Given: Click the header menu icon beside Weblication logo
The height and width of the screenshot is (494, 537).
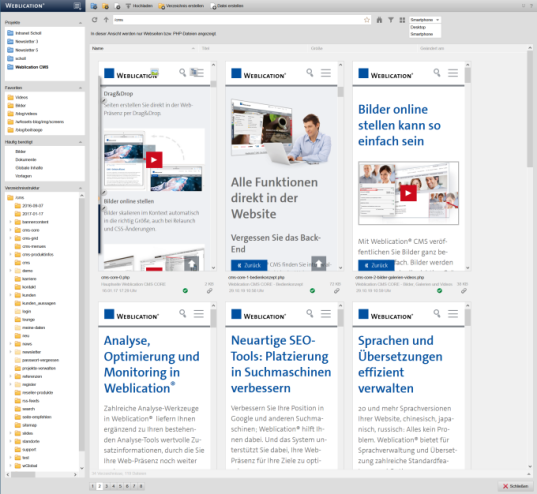Looking at the screenshot, I should tap(77, 6).
